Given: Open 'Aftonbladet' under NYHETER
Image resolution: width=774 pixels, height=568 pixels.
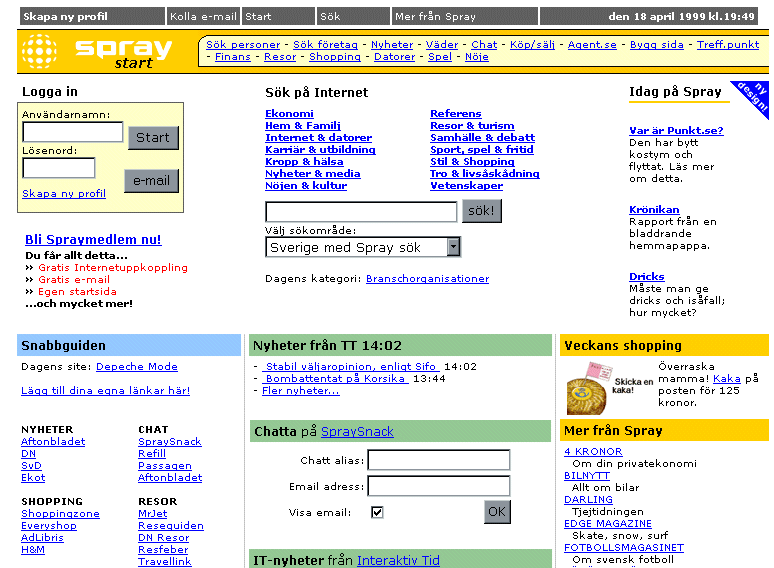Looking at the screenshot, I should 53,442.
